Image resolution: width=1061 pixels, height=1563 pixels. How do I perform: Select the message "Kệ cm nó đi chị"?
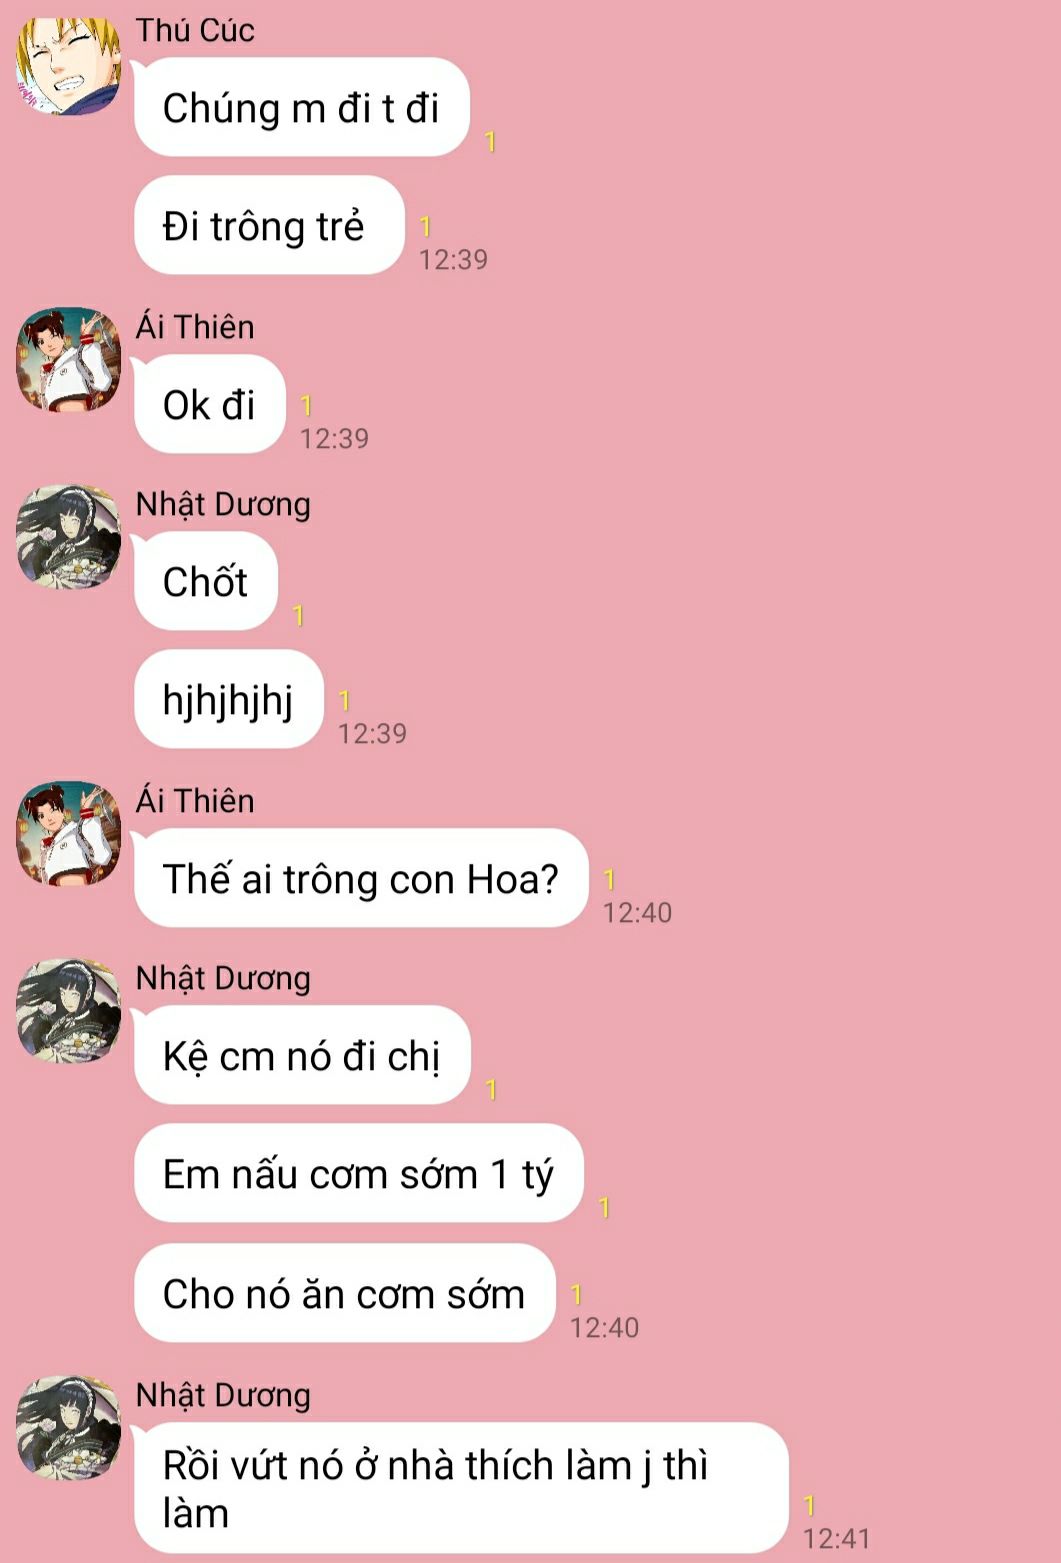click(x=302, y=1055)
